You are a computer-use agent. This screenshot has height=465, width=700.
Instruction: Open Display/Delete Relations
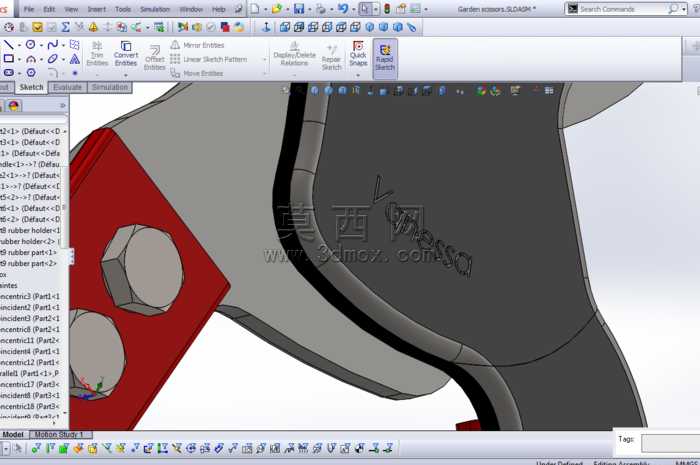click(294, 54)
